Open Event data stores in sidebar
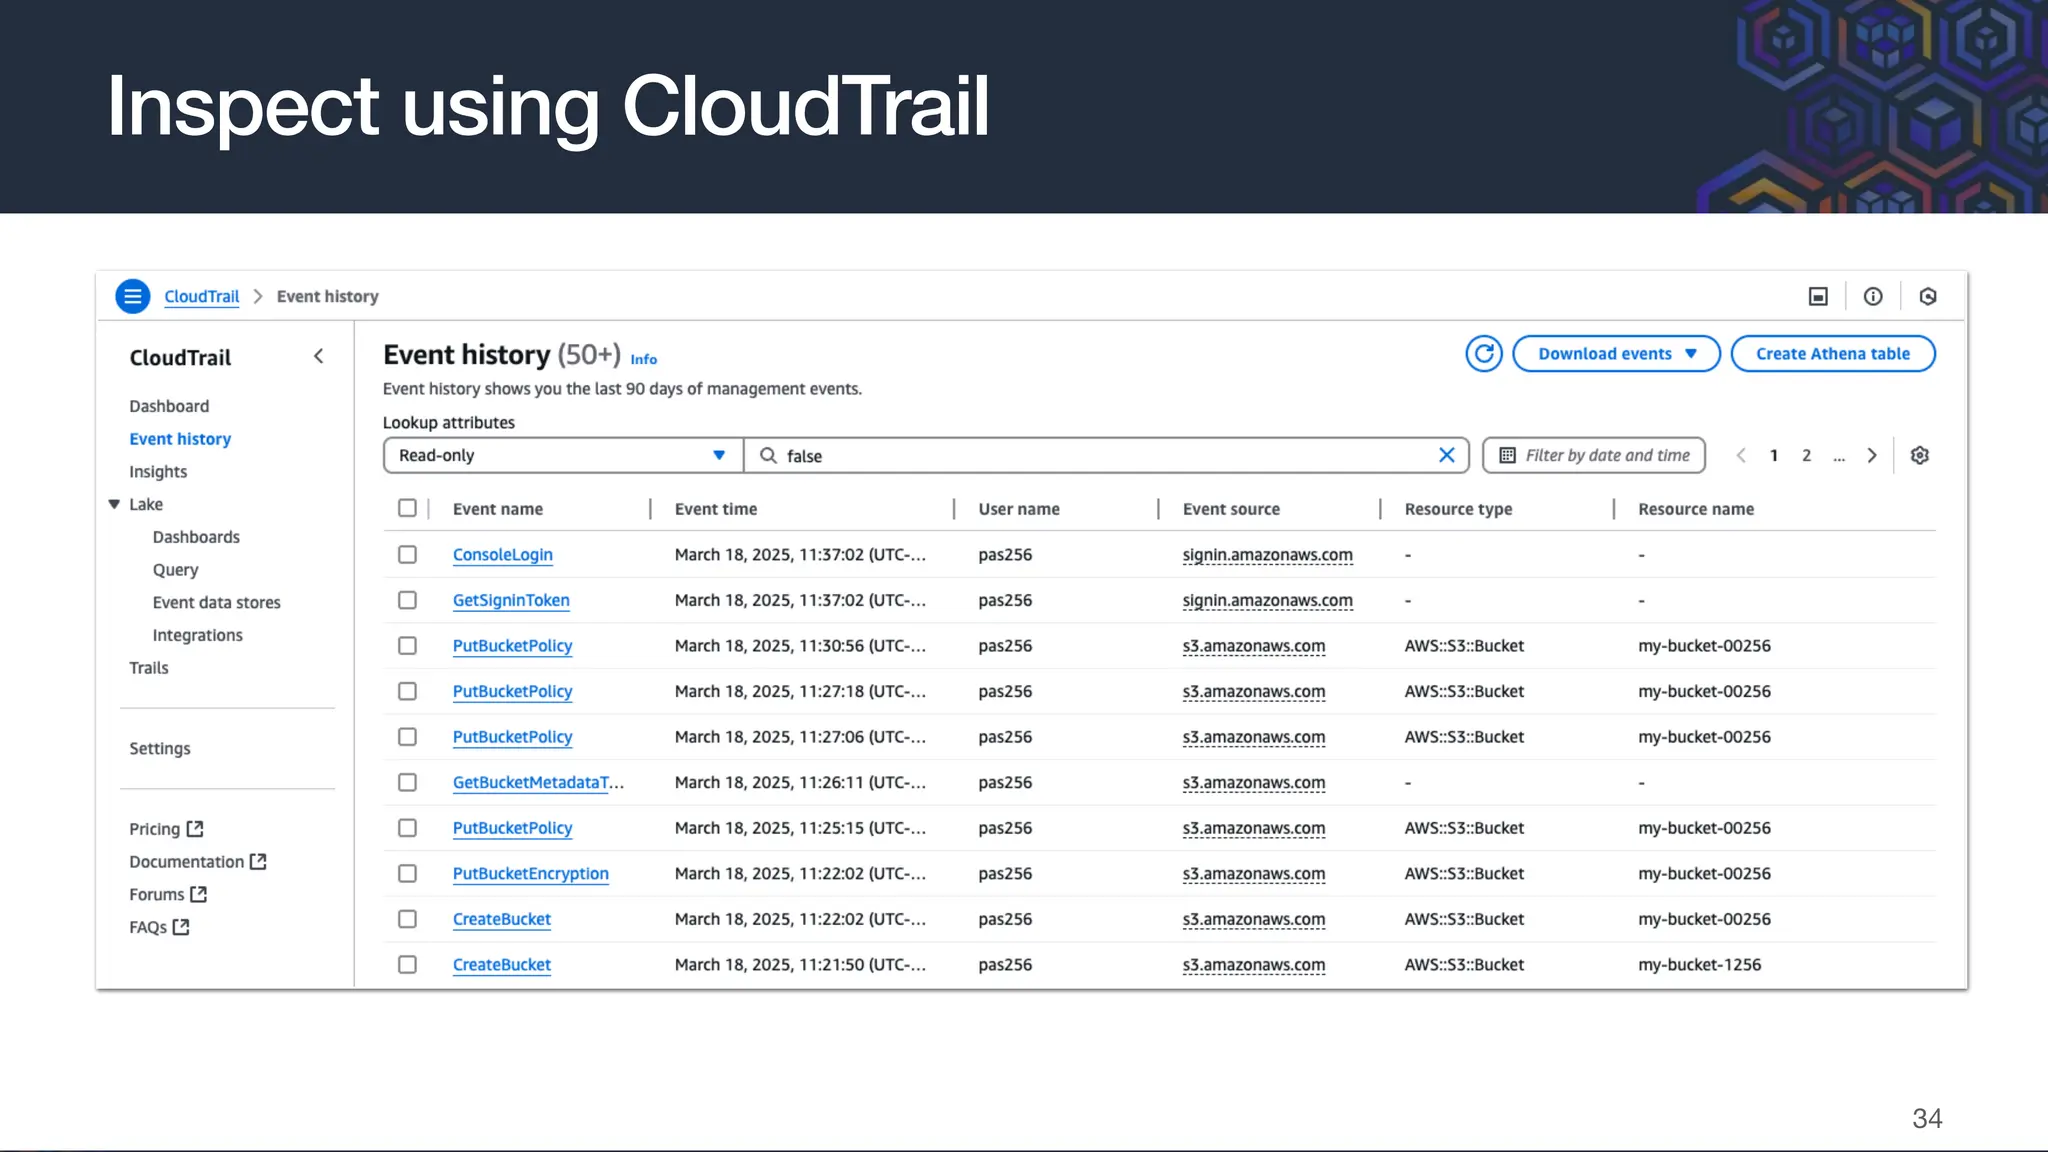This screenshot has height=1152, width=2048. coord(216,602)
